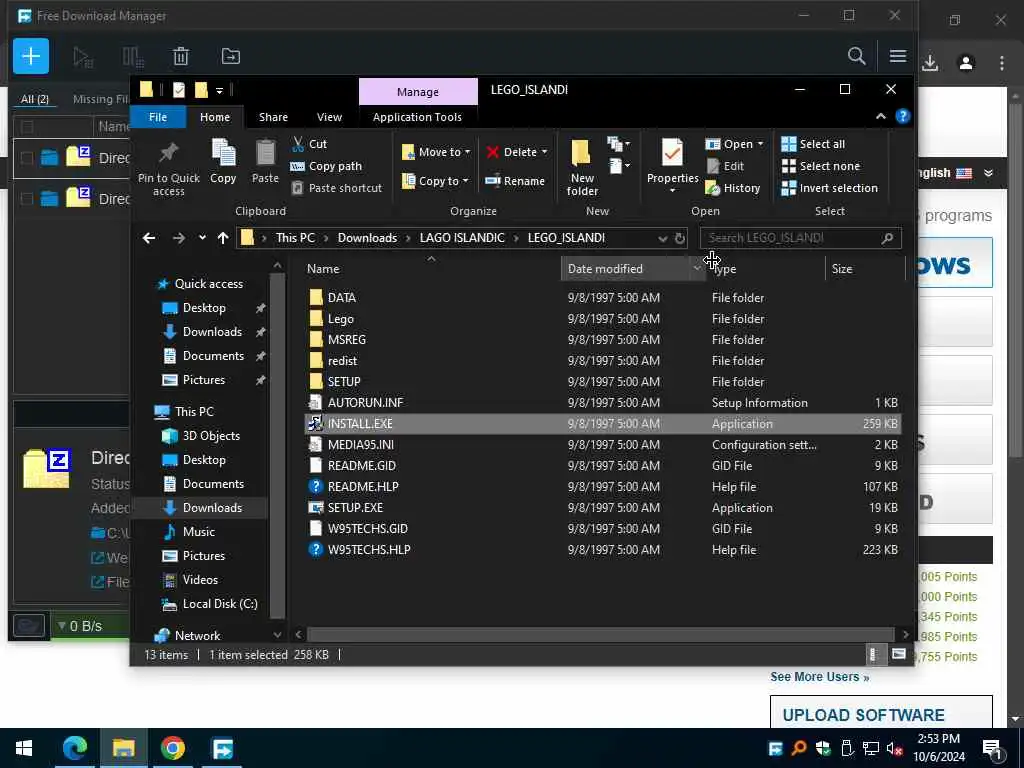Click Edit in Open group

tap(725, 166)
